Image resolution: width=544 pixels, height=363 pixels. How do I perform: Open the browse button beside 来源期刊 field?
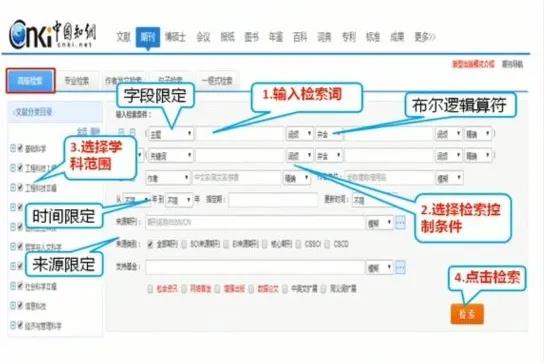coord(400,222)
